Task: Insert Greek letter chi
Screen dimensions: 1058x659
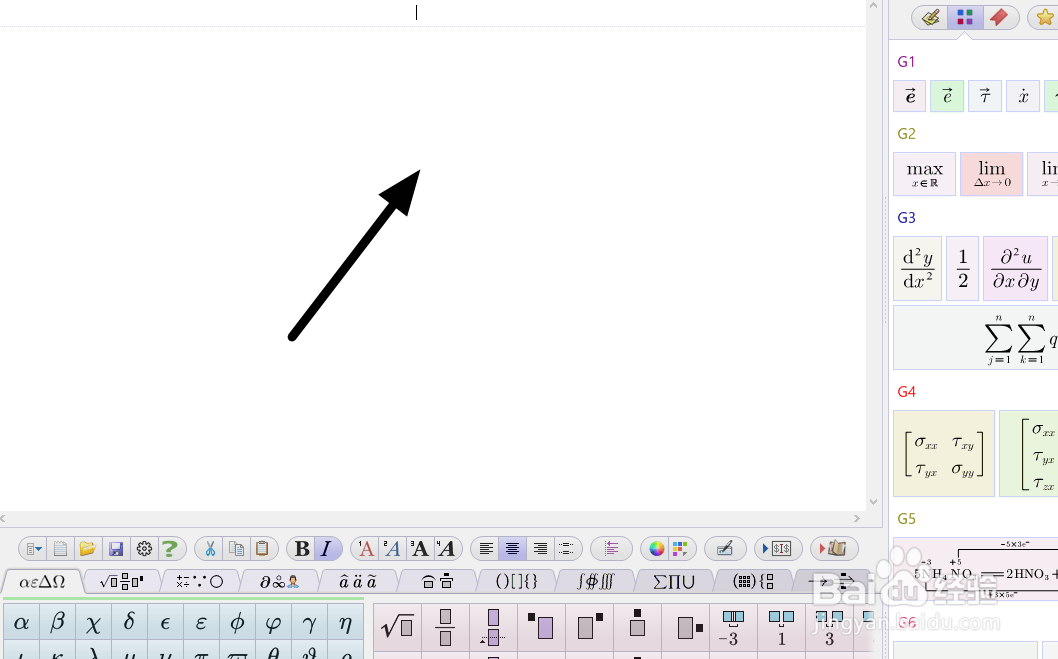Action: (93, 622)
